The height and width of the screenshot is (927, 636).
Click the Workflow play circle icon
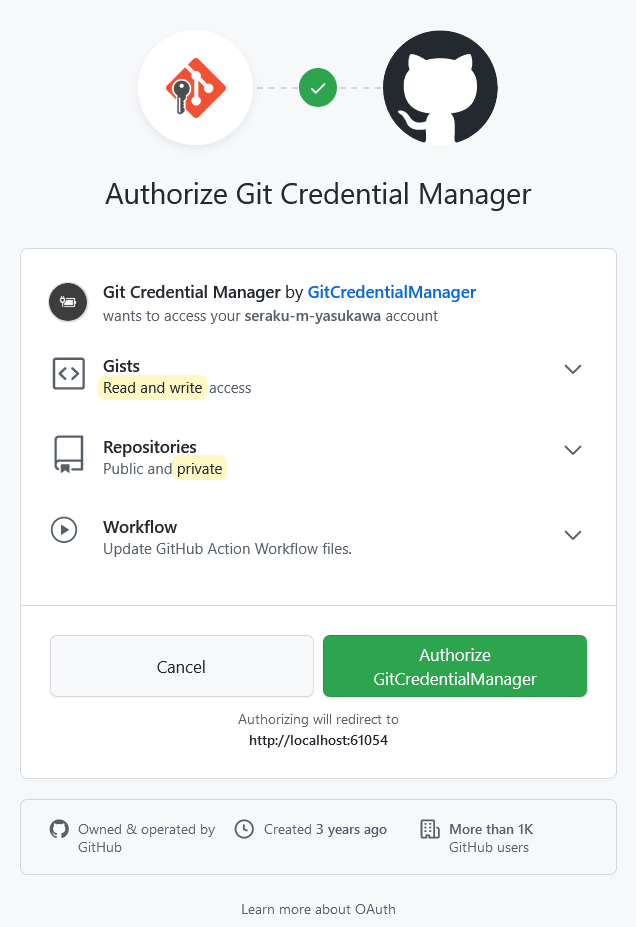point(64,530)
